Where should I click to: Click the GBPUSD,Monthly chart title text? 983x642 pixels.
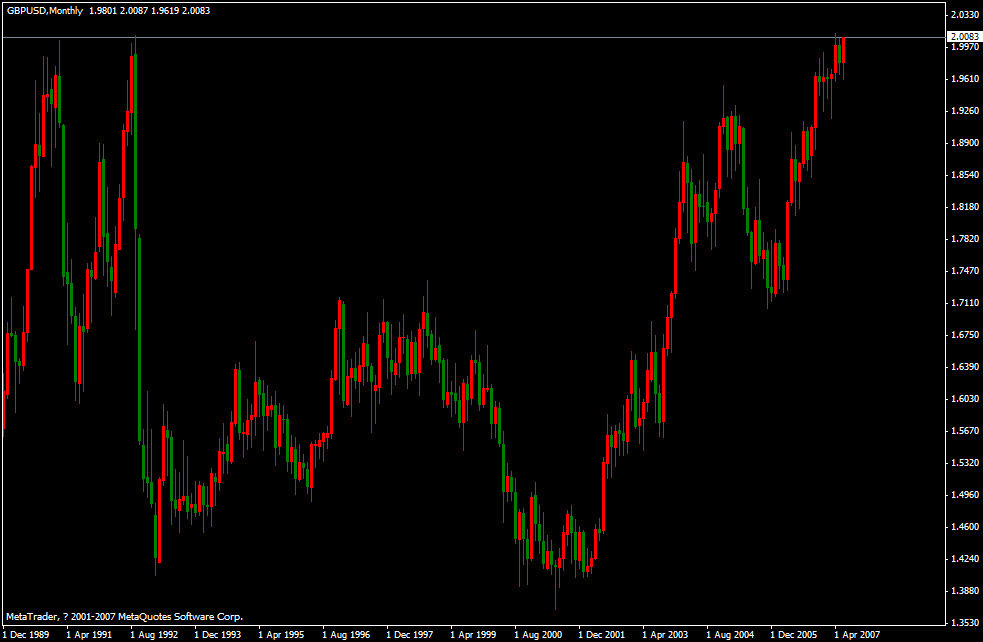[x=44, y=9]
